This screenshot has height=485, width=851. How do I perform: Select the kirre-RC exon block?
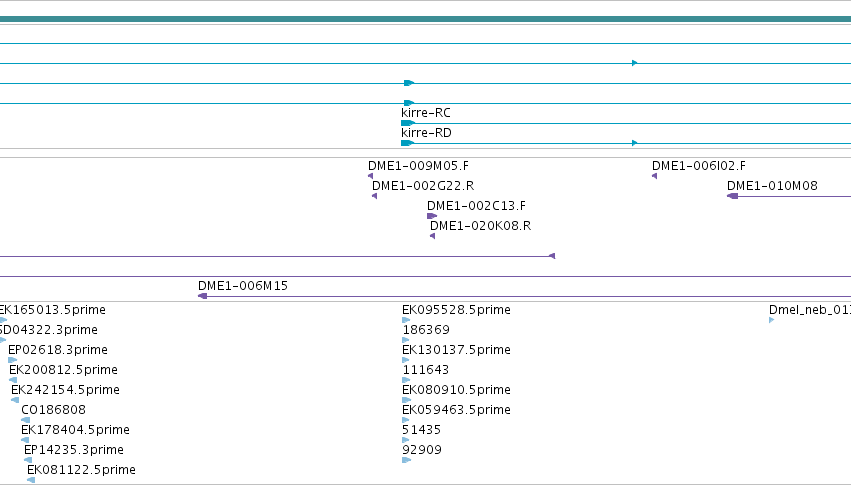(x=408, y=123)
